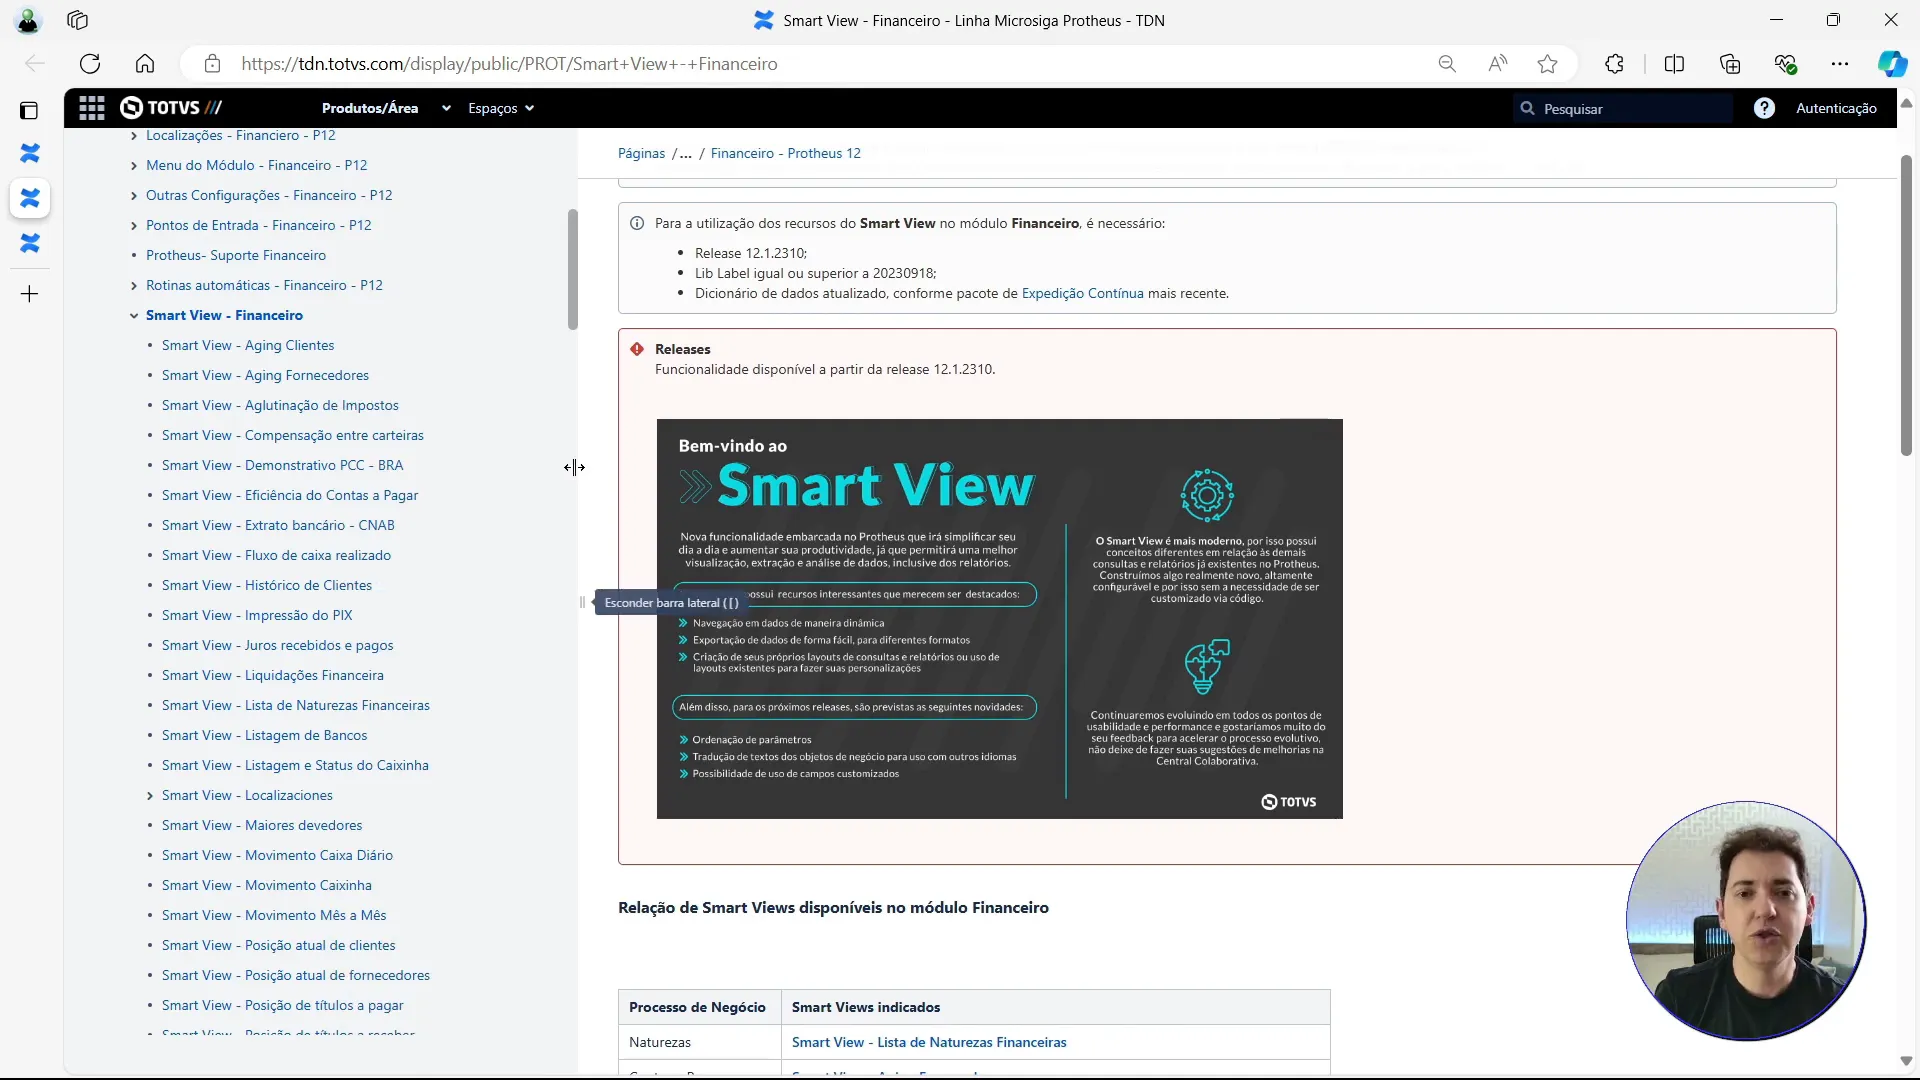Open Smart View - Aging Fornecedores

point(265,375)
